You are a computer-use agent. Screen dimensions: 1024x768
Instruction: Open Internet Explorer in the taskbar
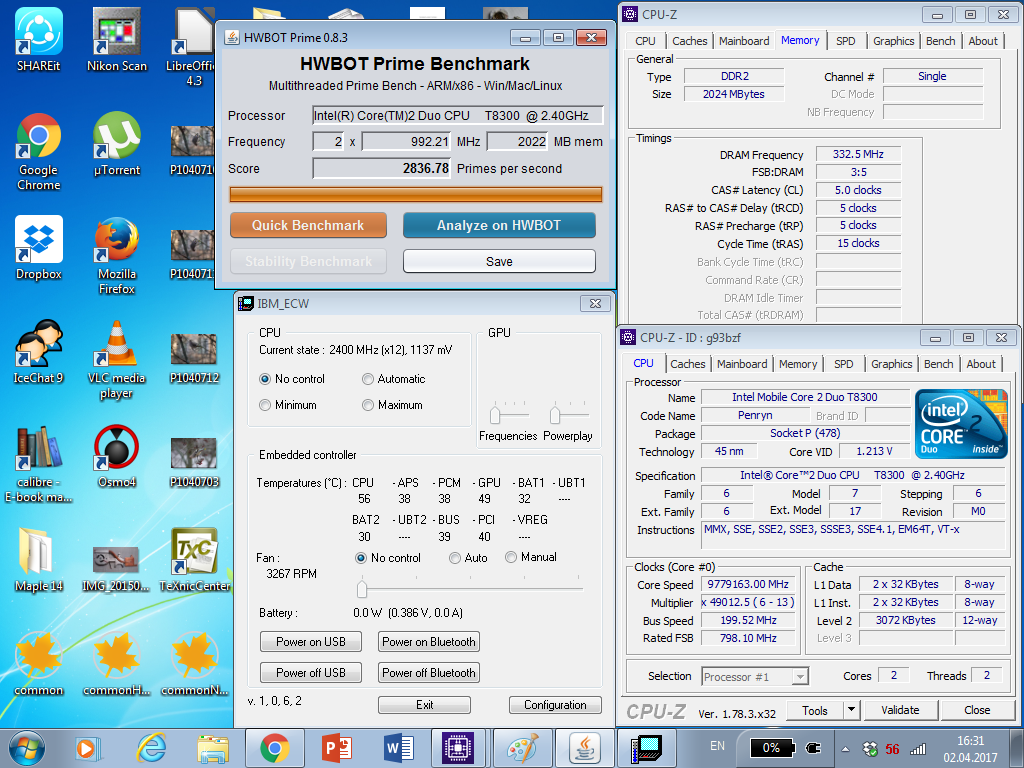pos(151,748)
